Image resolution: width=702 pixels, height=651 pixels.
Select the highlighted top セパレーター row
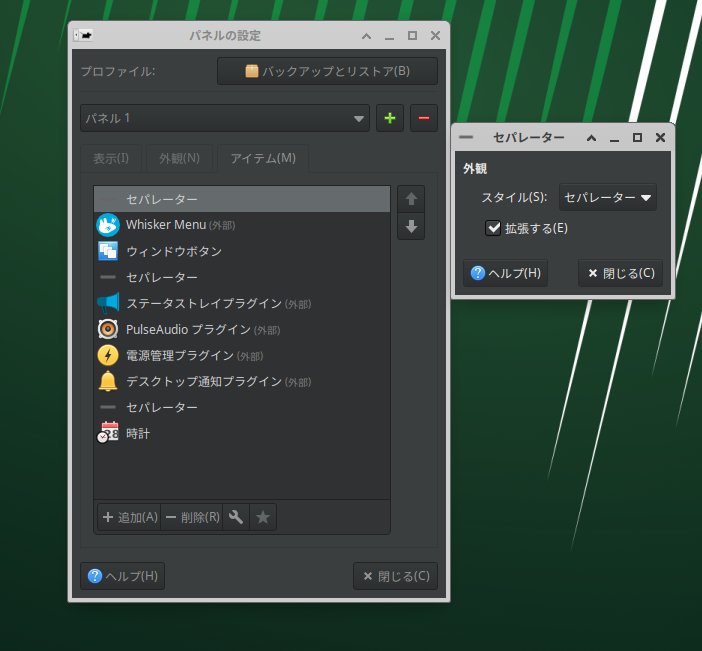[242, 199]
